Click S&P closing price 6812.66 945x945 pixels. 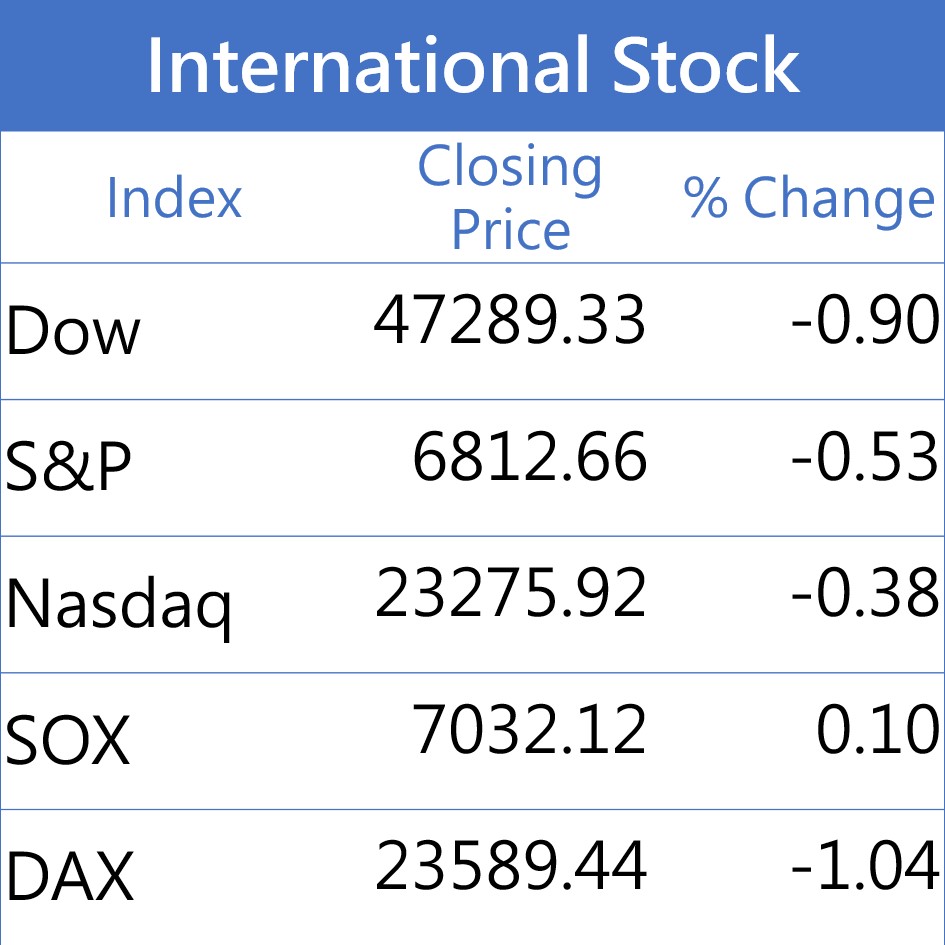click(529, 458)
